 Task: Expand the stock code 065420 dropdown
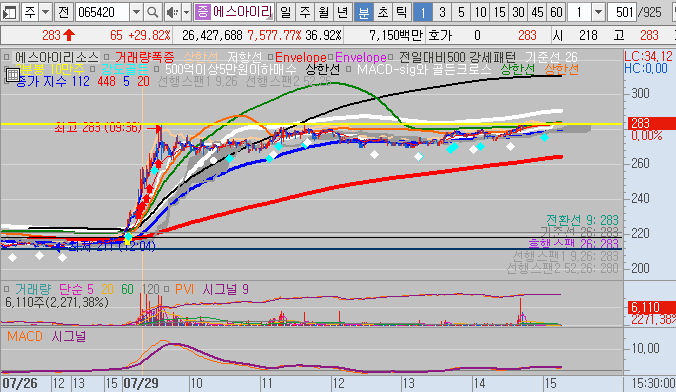coord(136,12)
